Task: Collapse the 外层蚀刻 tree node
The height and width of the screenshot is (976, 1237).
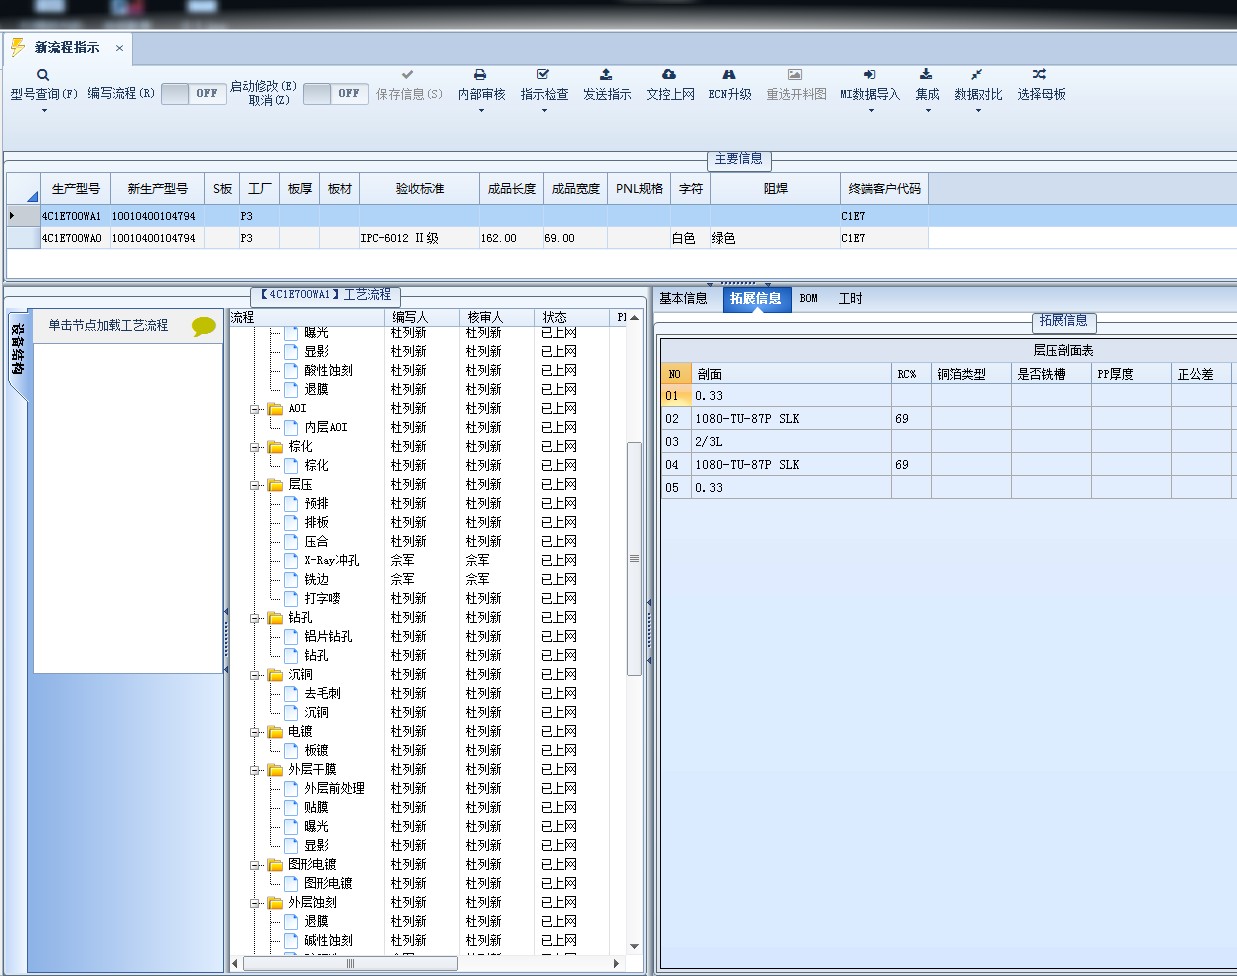Action: [x=256, y=903]
